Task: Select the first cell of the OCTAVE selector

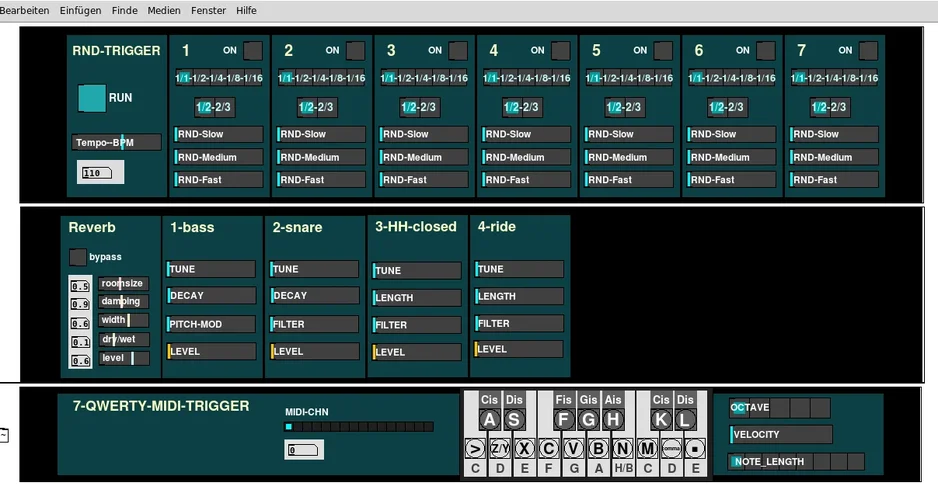Action: click(740, 408)
